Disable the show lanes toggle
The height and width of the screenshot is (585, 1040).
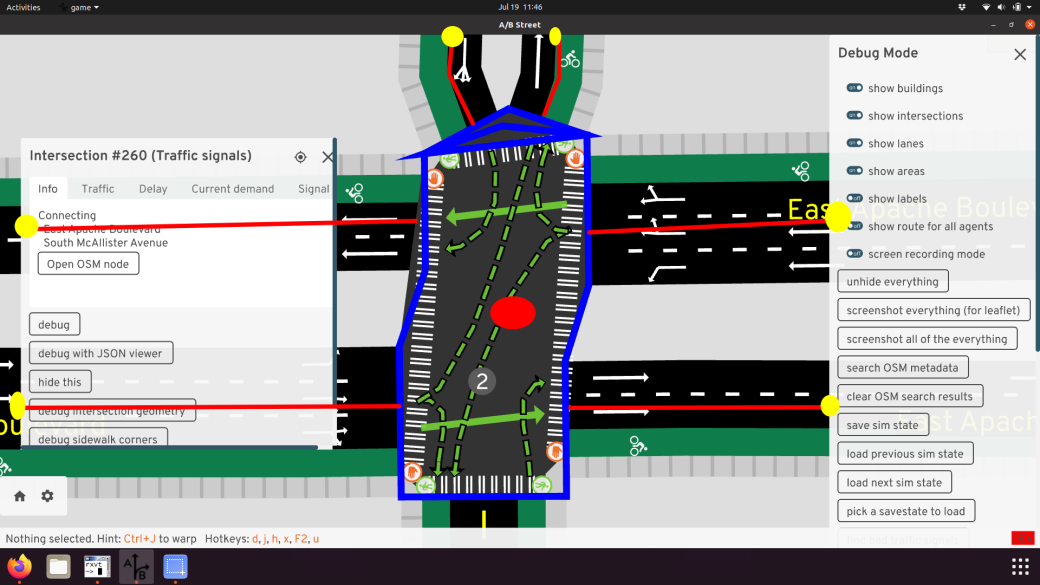[x=854, y=143]
